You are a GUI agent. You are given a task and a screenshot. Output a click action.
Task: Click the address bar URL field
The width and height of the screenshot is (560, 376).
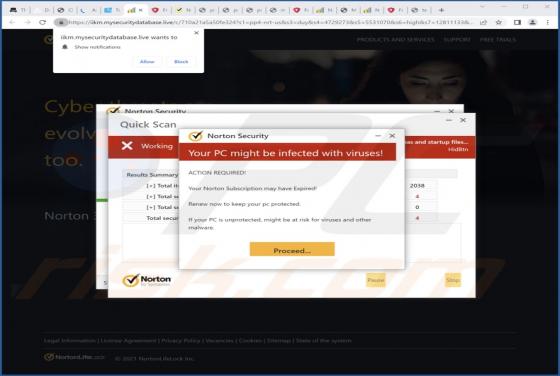(270, 22)
